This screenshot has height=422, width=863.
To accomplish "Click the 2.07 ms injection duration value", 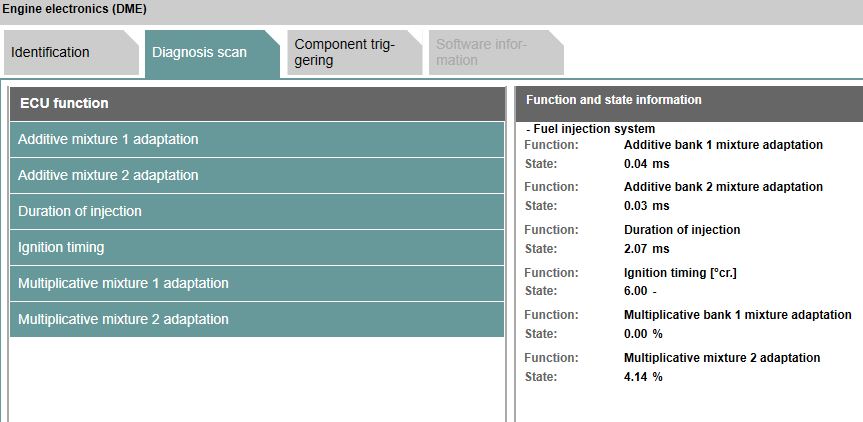I will [x=646, y=249].
